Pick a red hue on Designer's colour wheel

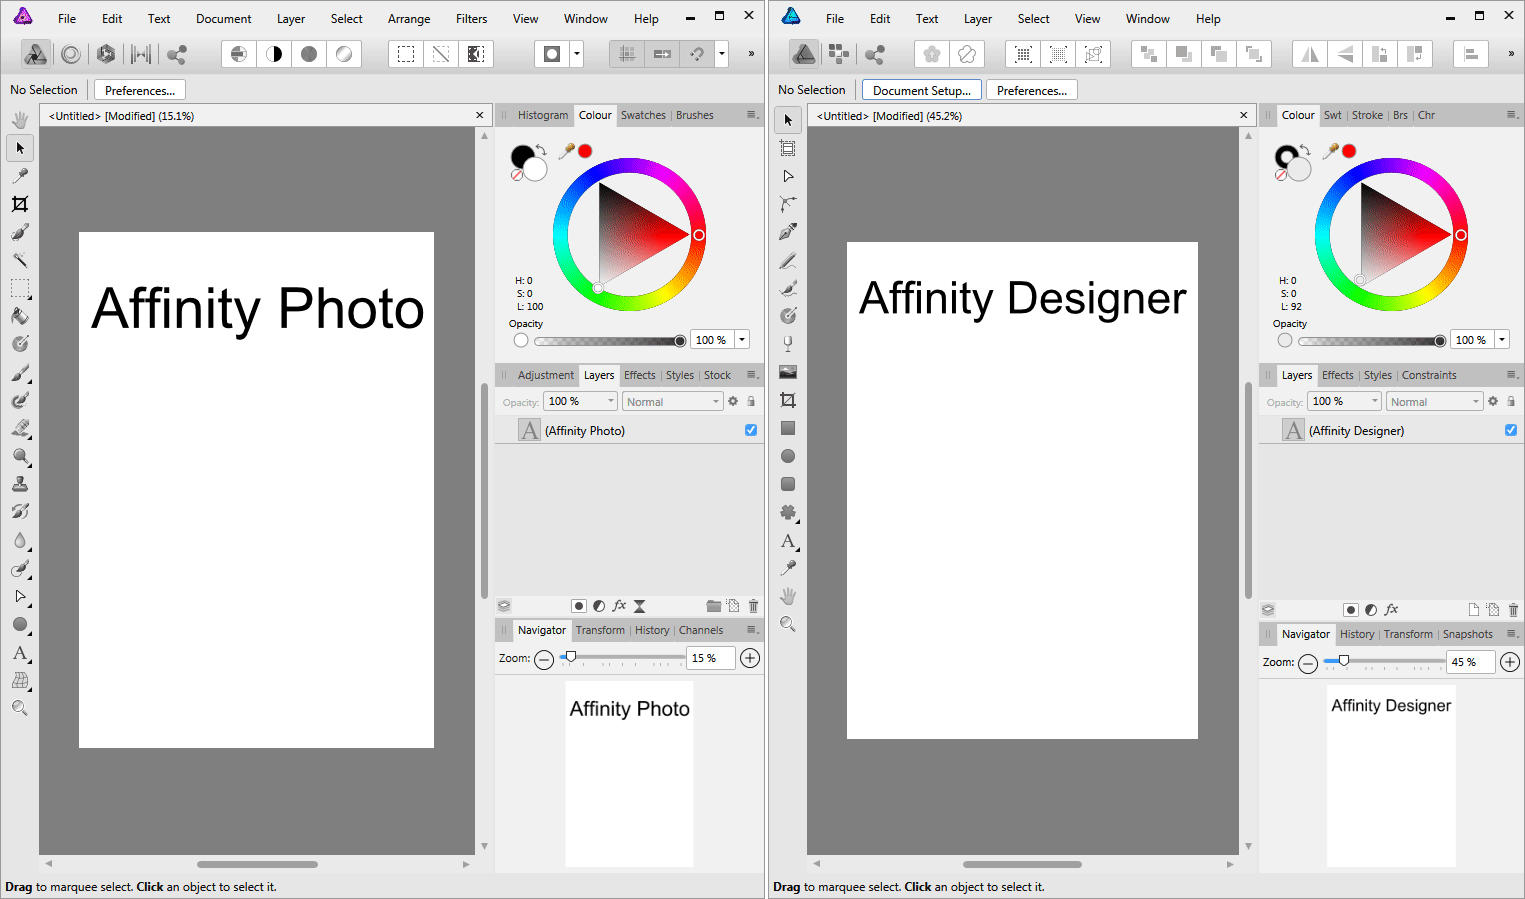coord(1460,234)
